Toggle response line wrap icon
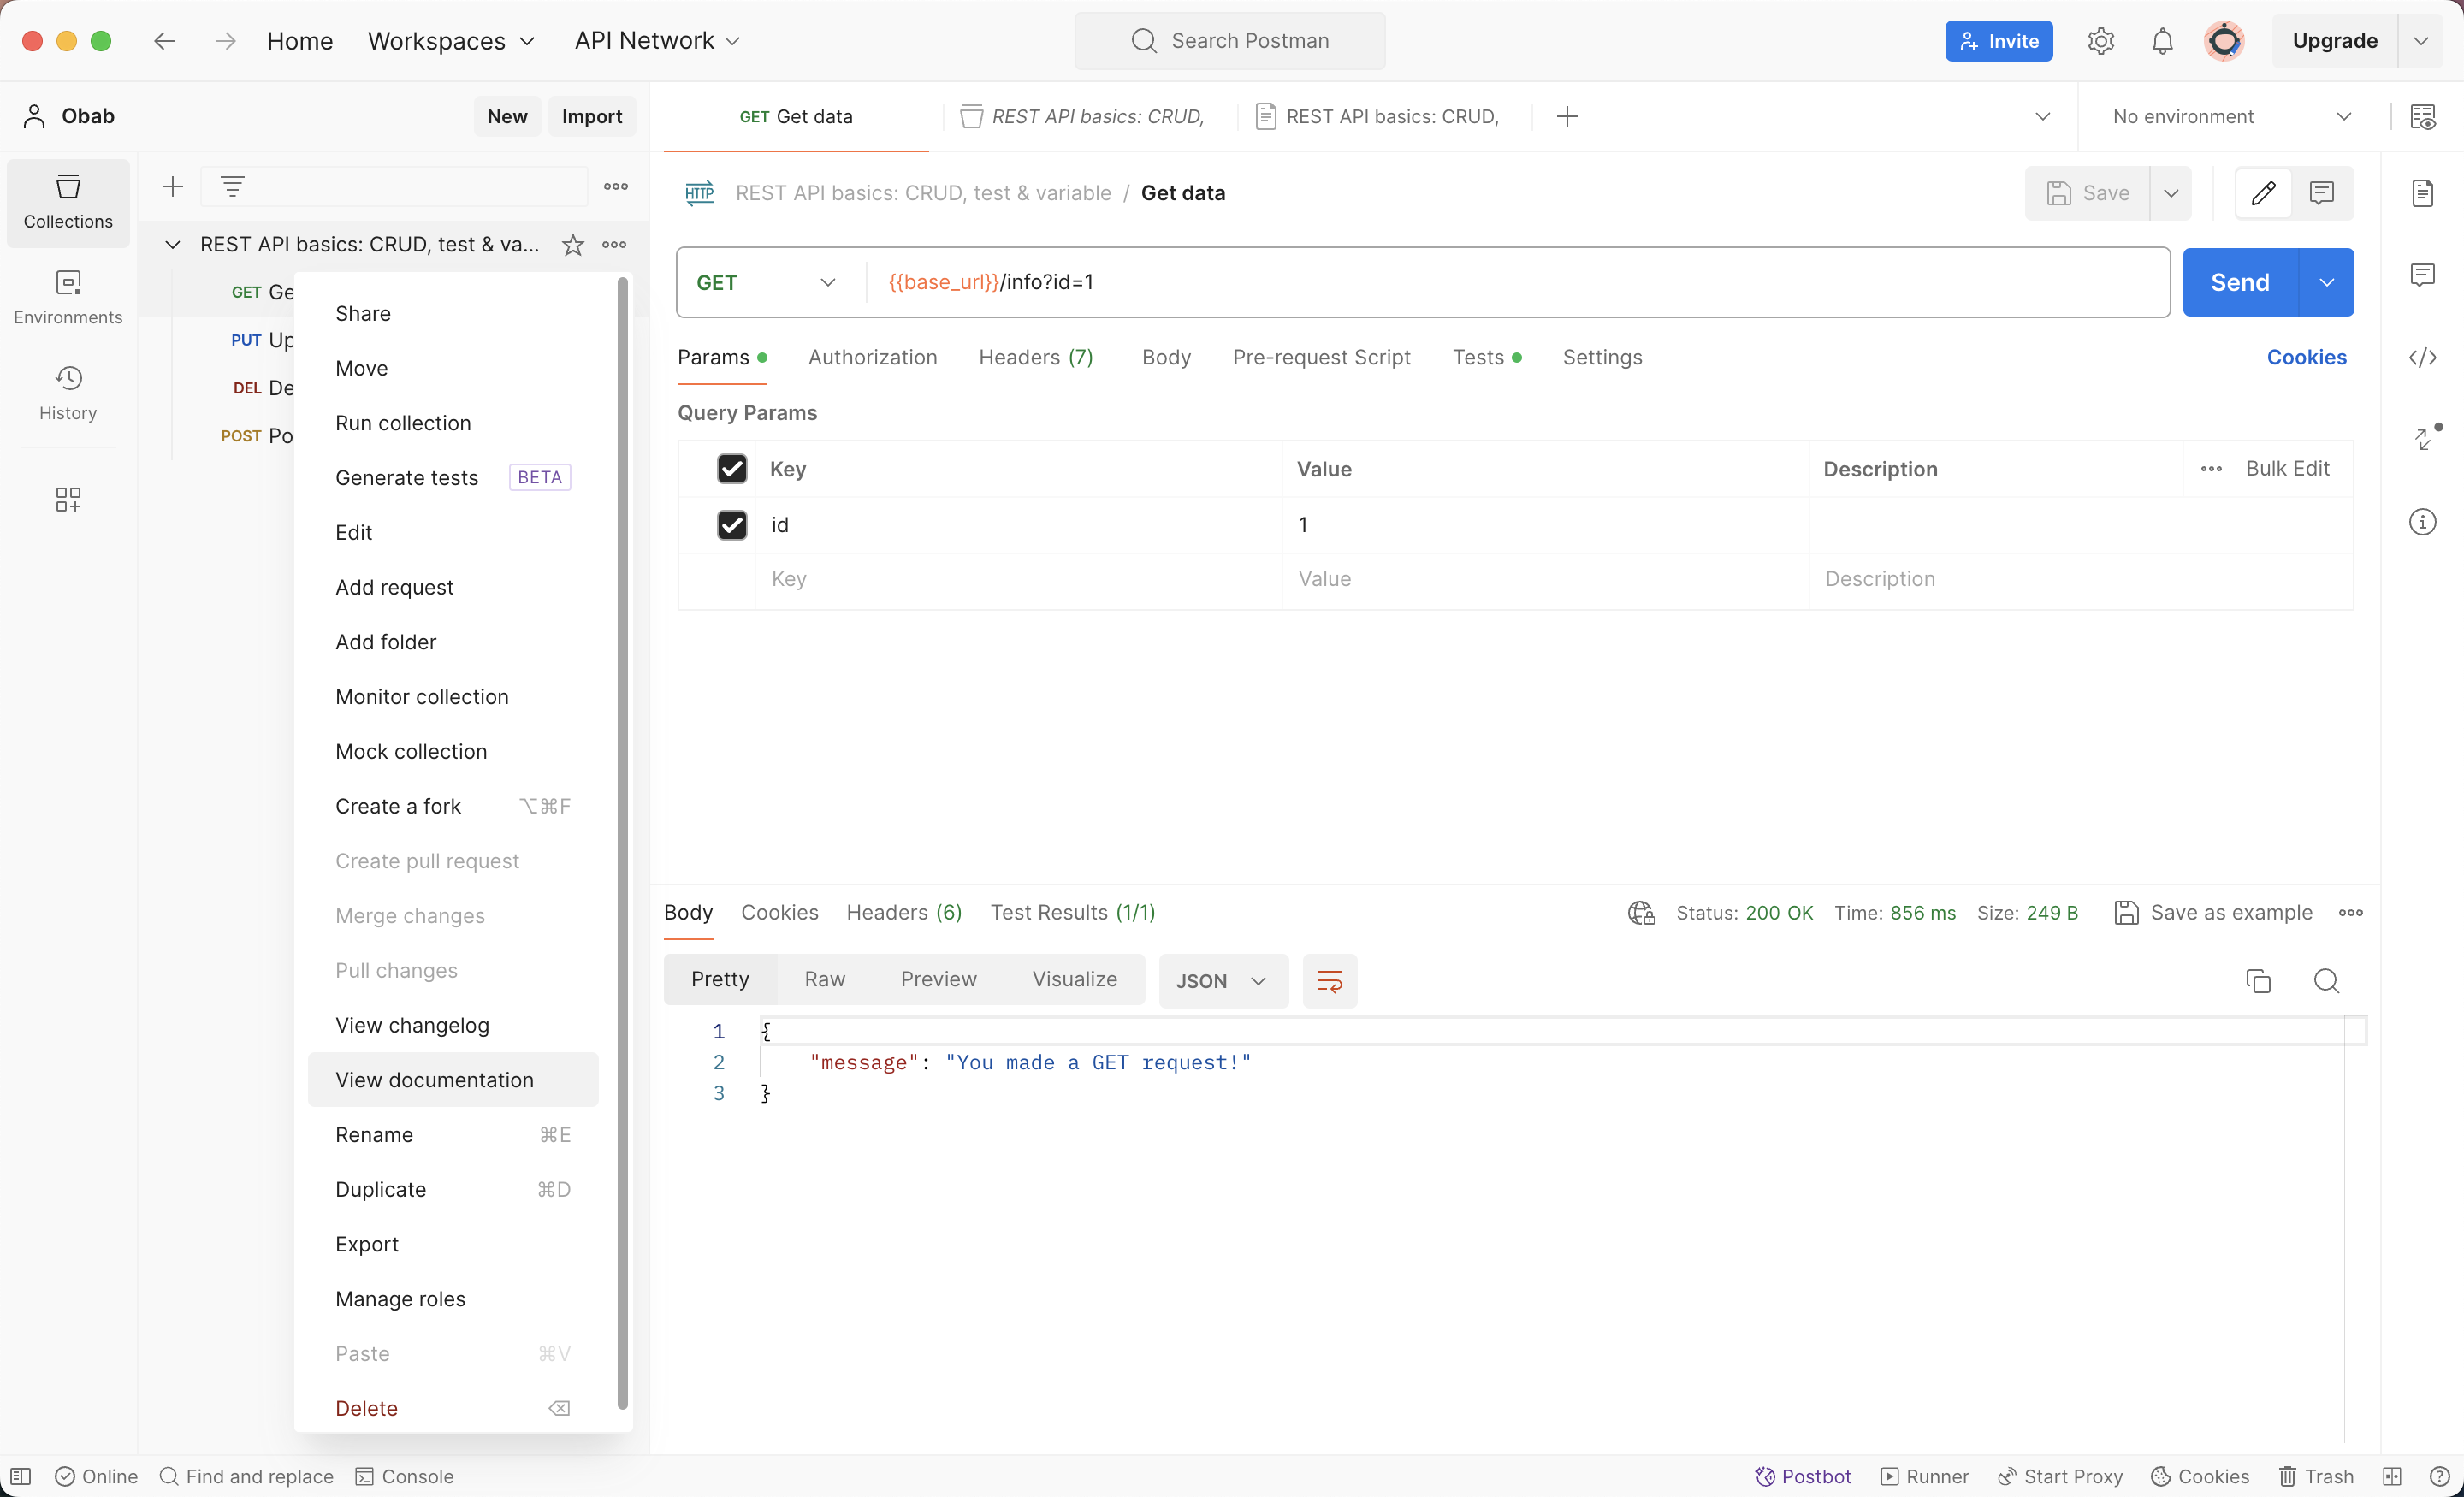This screenshot has height=1497, width=2464. coord(1330,981)
